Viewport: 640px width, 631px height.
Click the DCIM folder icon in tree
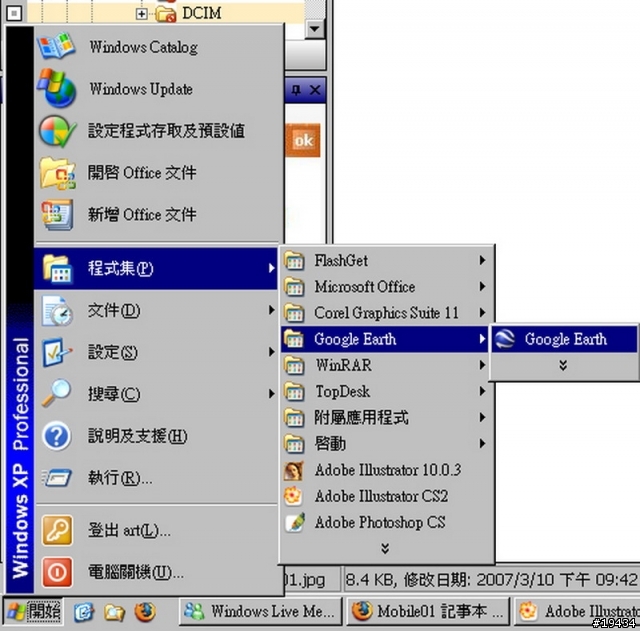pos(165,14)
